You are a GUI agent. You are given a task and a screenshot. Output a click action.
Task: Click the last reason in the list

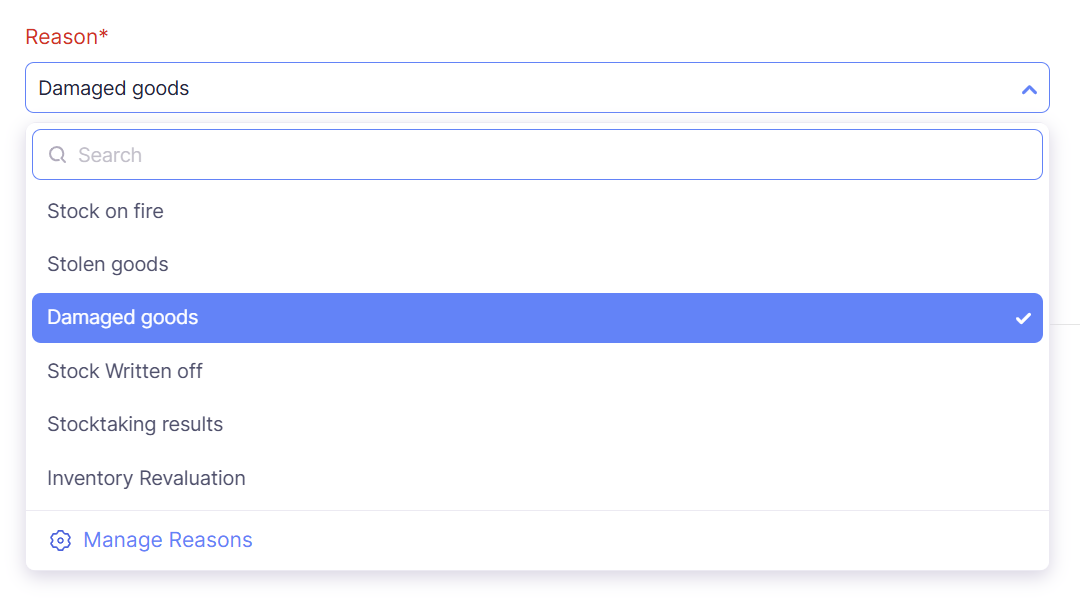[x=146, y=478]
